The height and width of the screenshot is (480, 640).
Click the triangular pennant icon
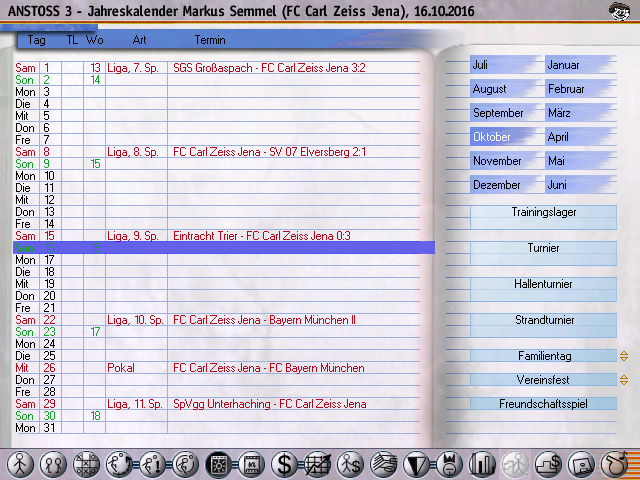click(x=416, y=464)
